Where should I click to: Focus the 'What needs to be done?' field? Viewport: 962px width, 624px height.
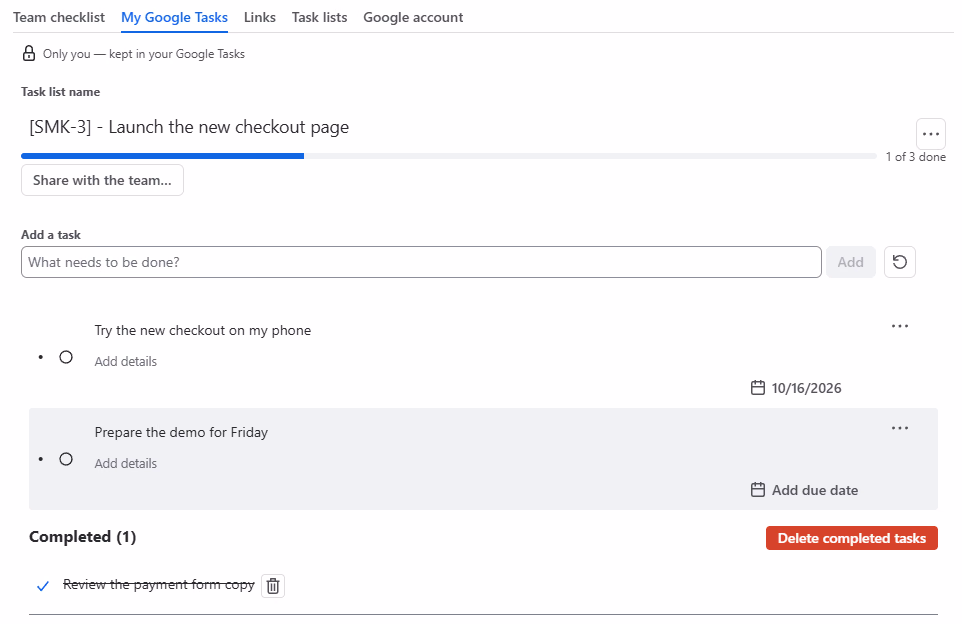421,262
